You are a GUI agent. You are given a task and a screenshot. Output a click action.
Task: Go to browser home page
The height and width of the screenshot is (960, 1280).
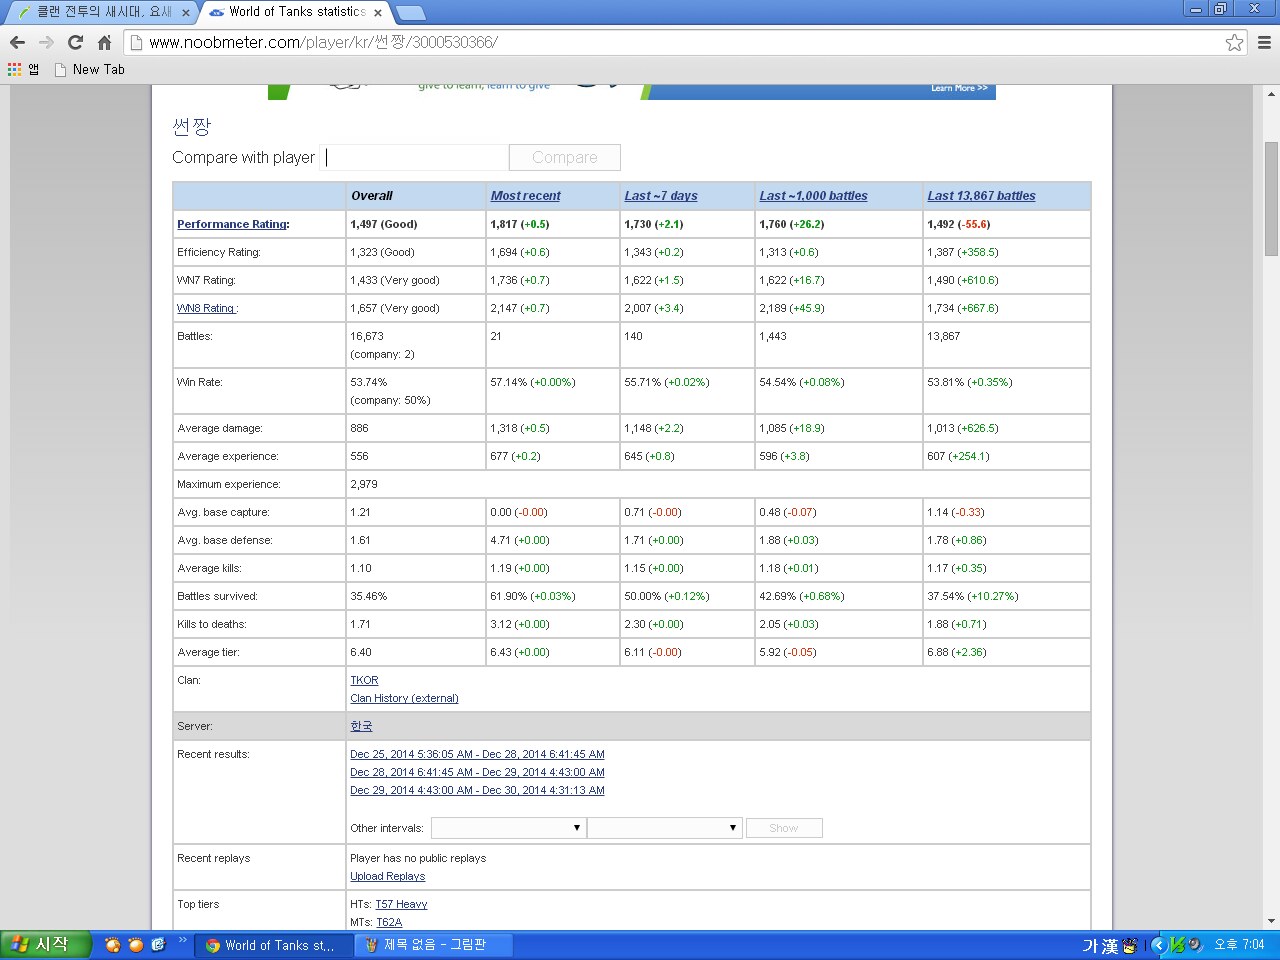(104, 42)
